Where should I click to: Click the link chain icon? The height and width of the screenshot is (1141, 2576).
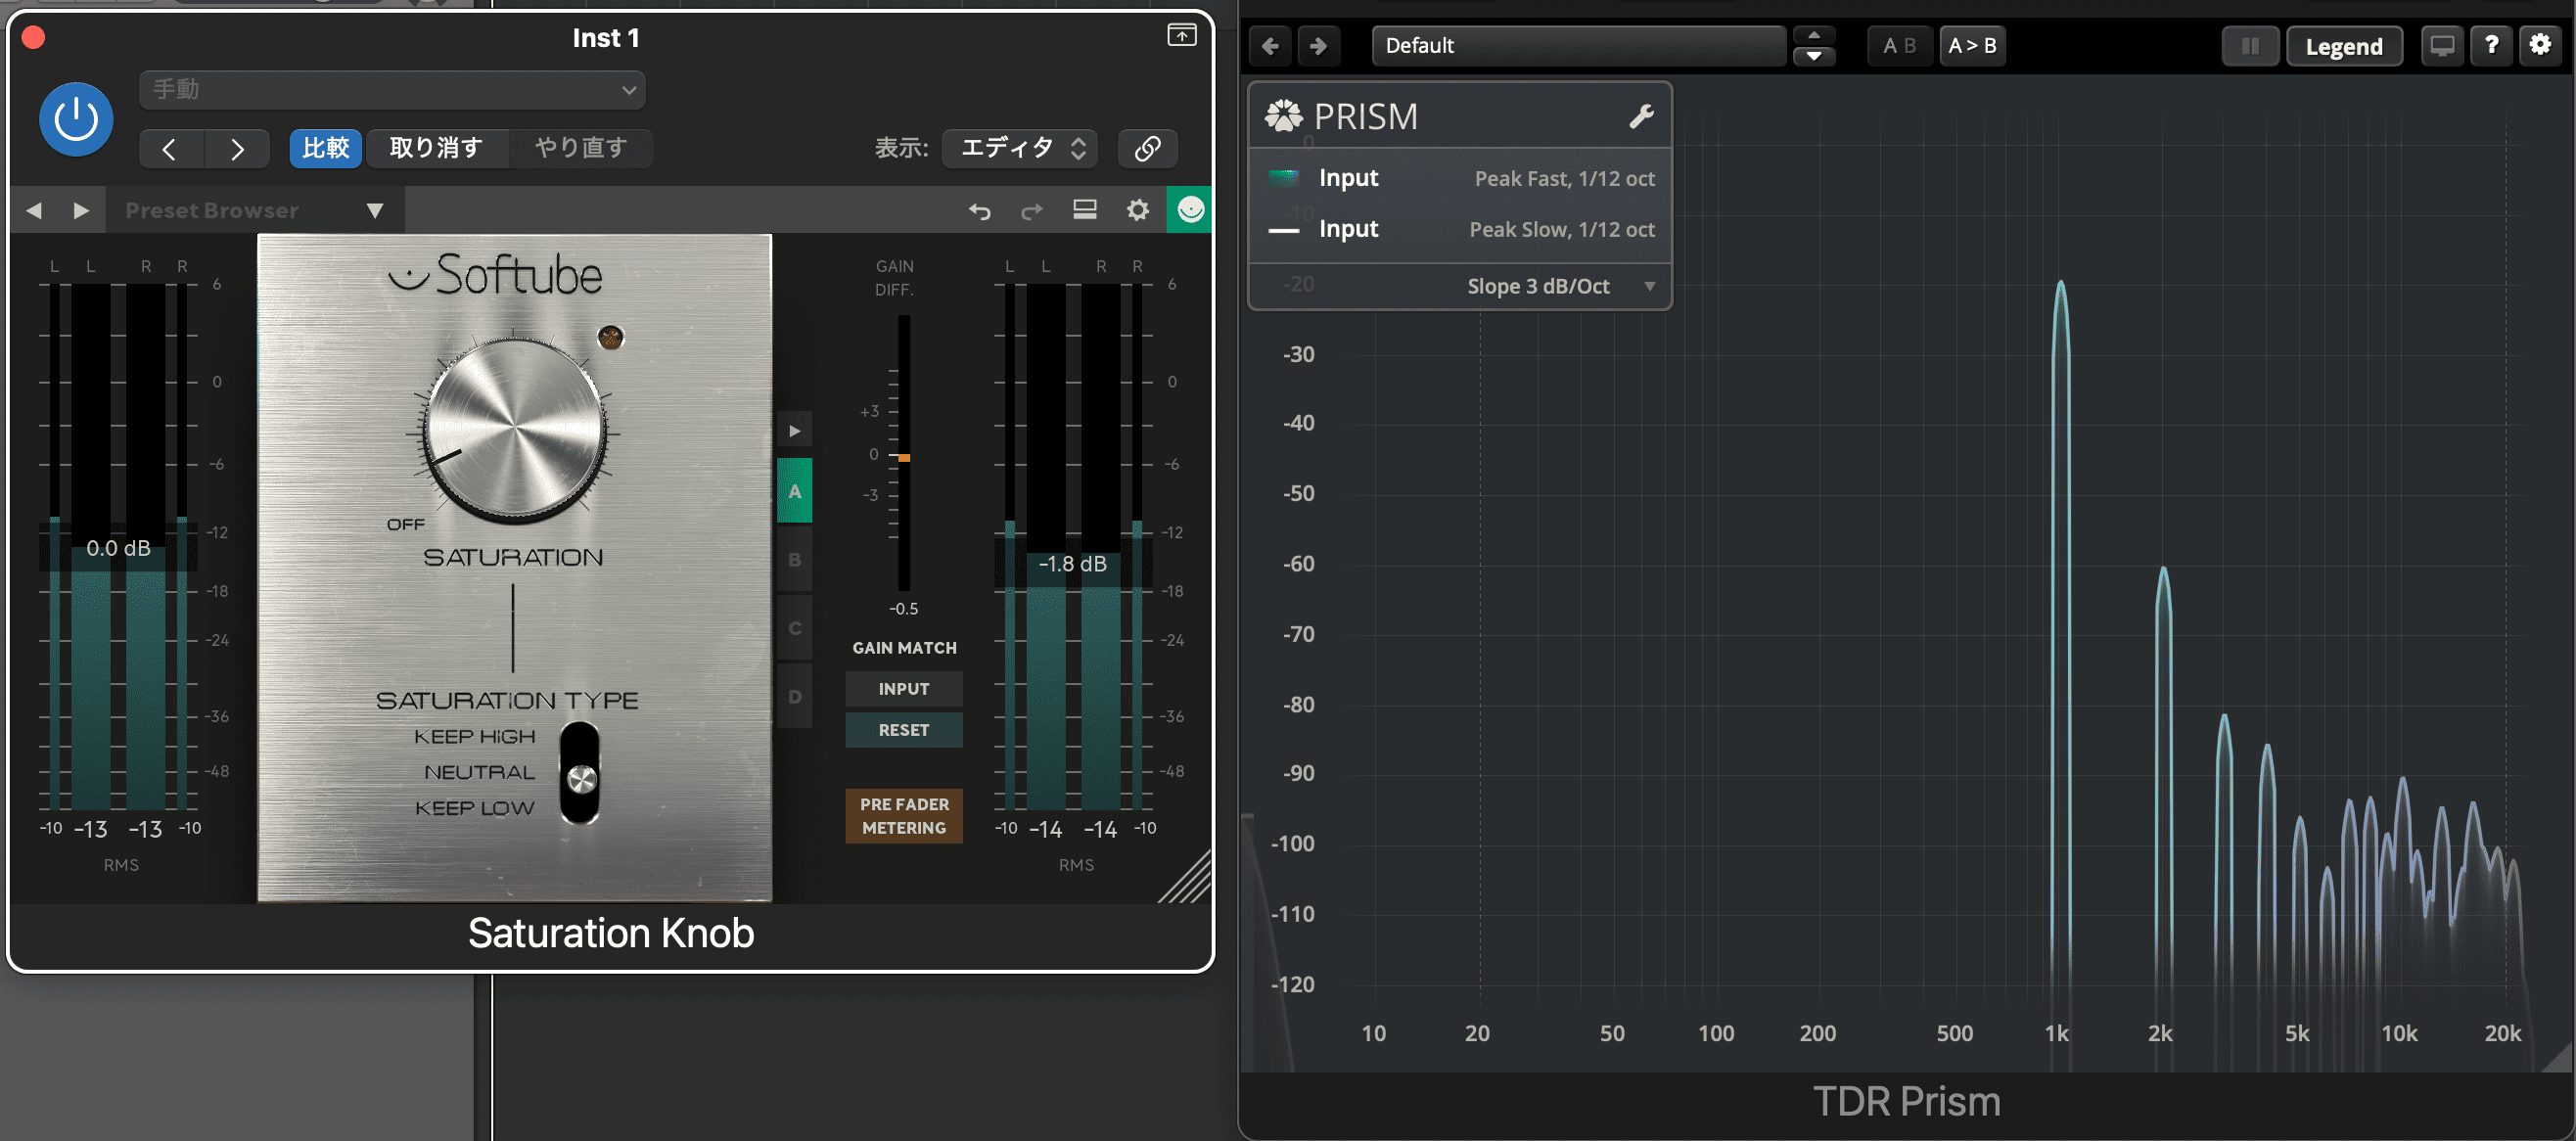tap(1147, 148)
